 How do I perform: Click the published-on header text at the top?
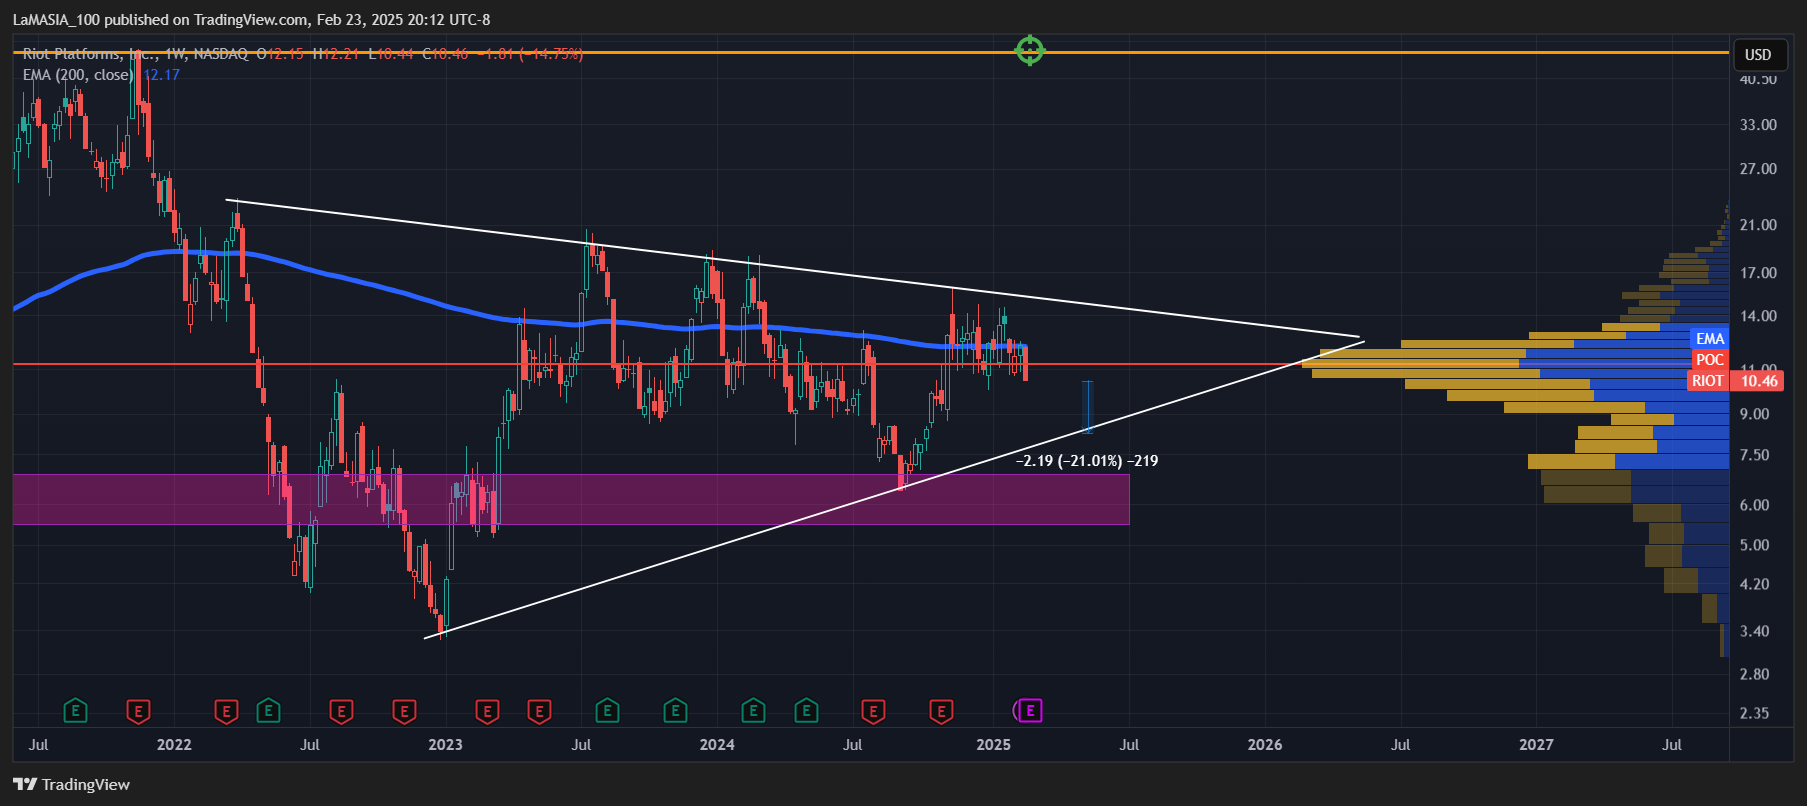[251, 19]
